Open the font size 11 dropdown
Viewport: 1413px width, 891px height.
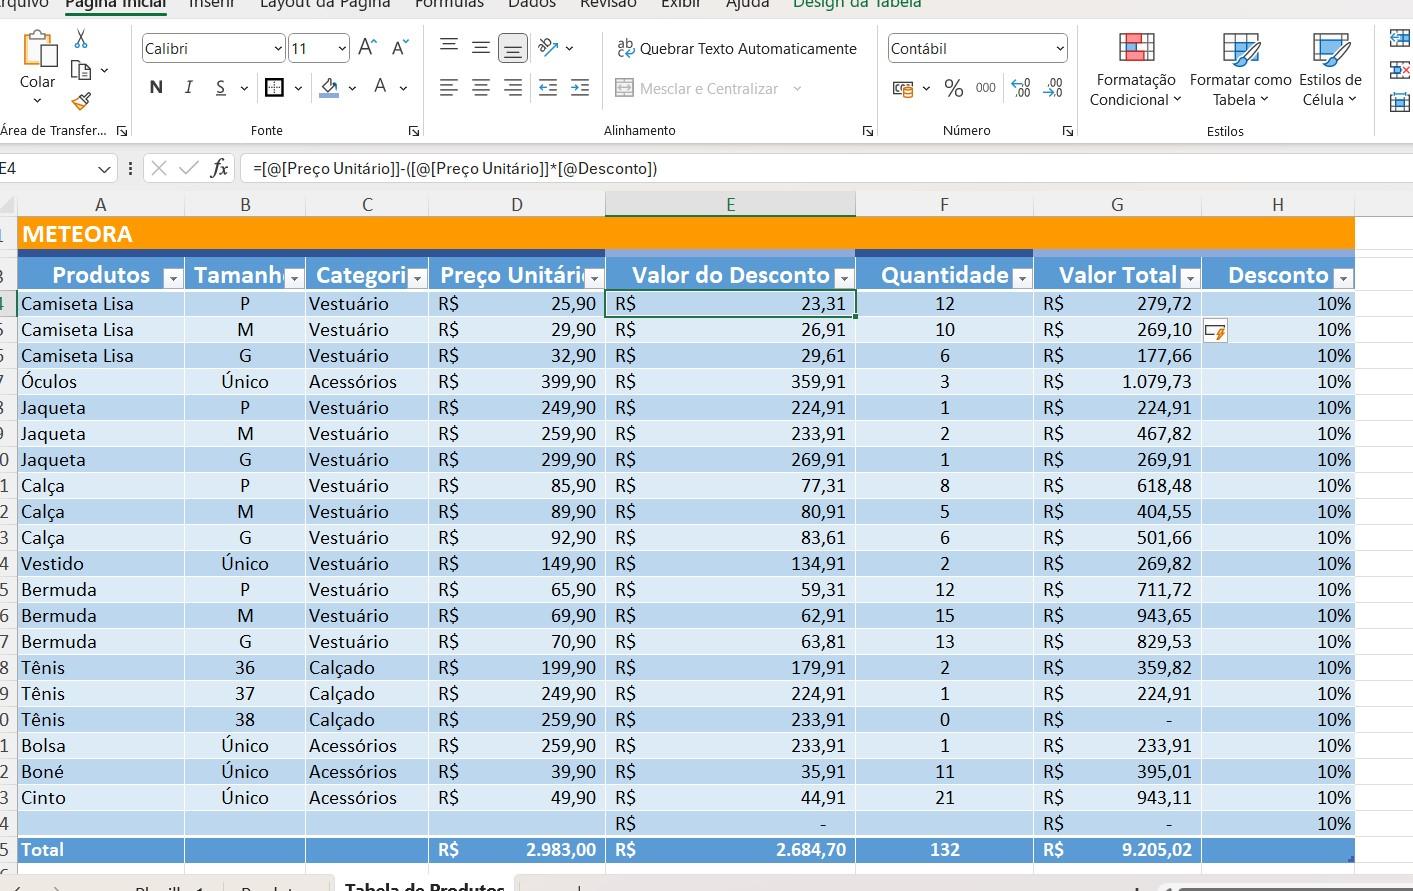point(342,48)
